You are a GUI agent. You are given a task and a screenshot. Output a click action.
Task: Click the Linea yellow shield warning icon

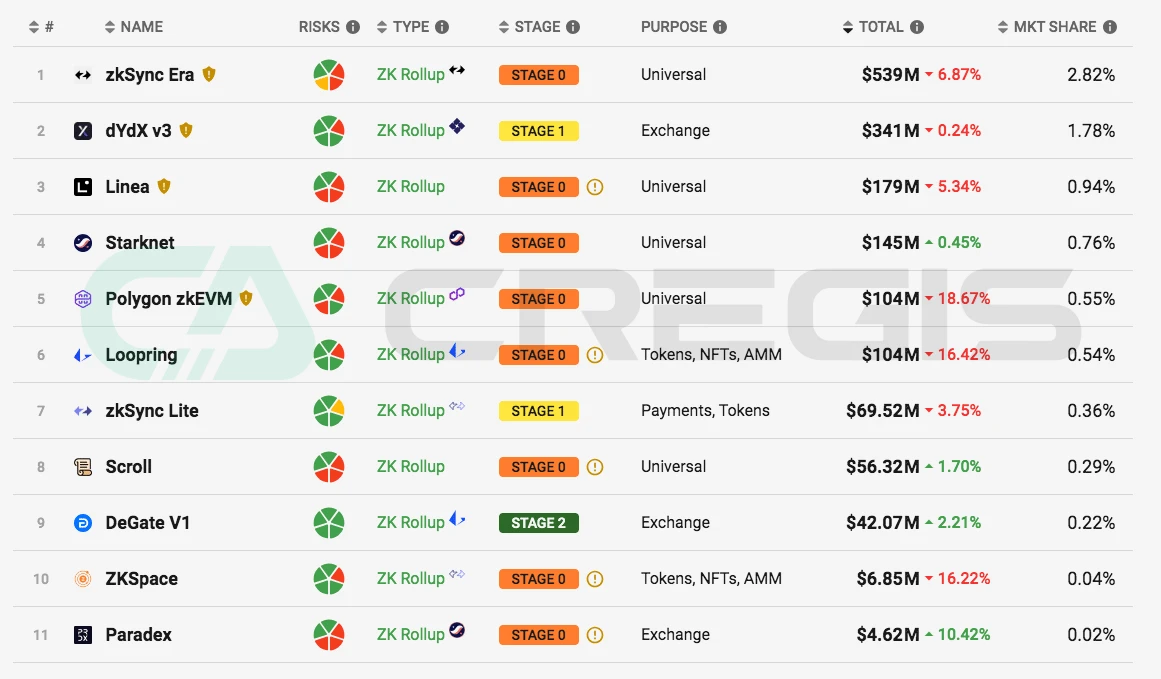[164, 186]
